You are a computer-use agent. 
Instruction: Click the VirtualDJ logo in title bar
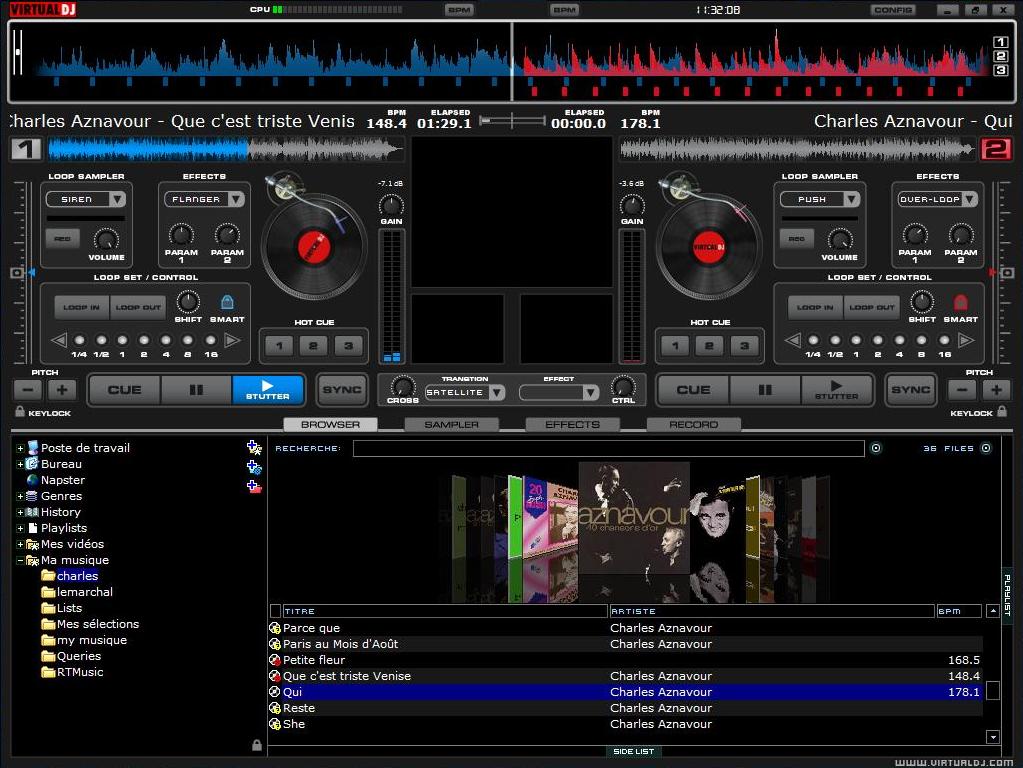pyautogui.click(x=45, y=8)
